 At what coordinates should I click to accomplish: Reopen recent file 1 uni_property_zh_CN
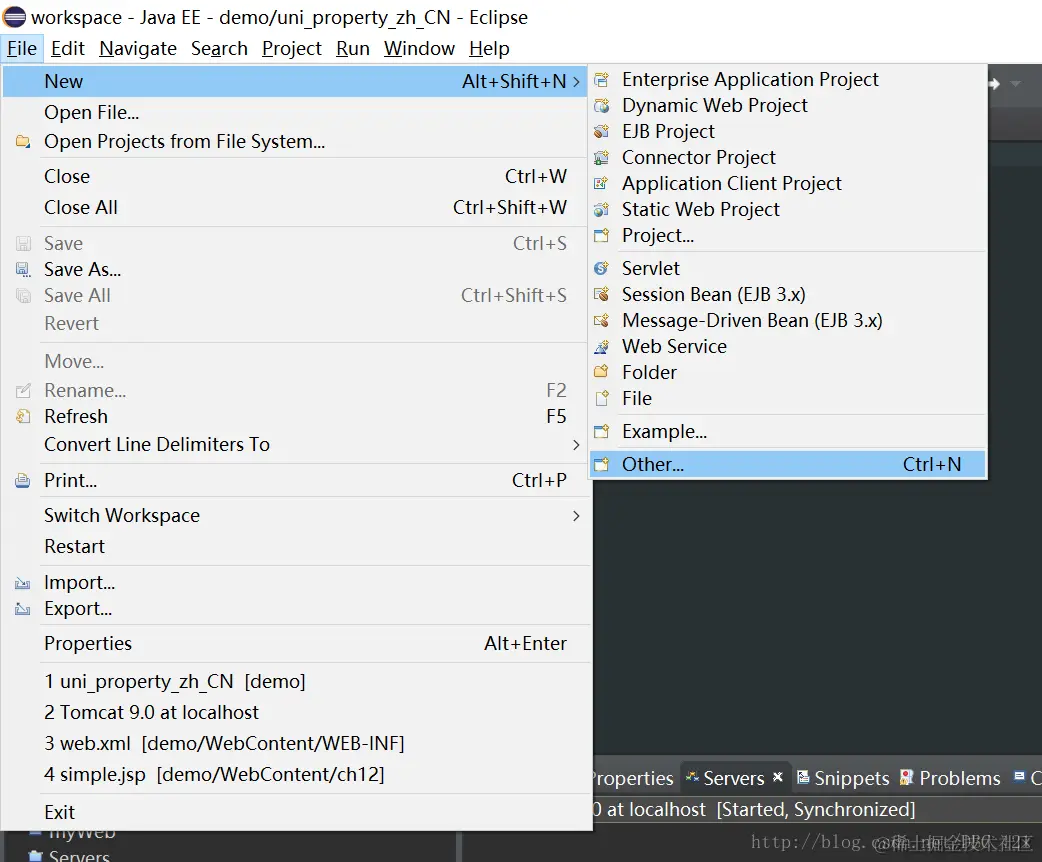(x=296, y=681)
